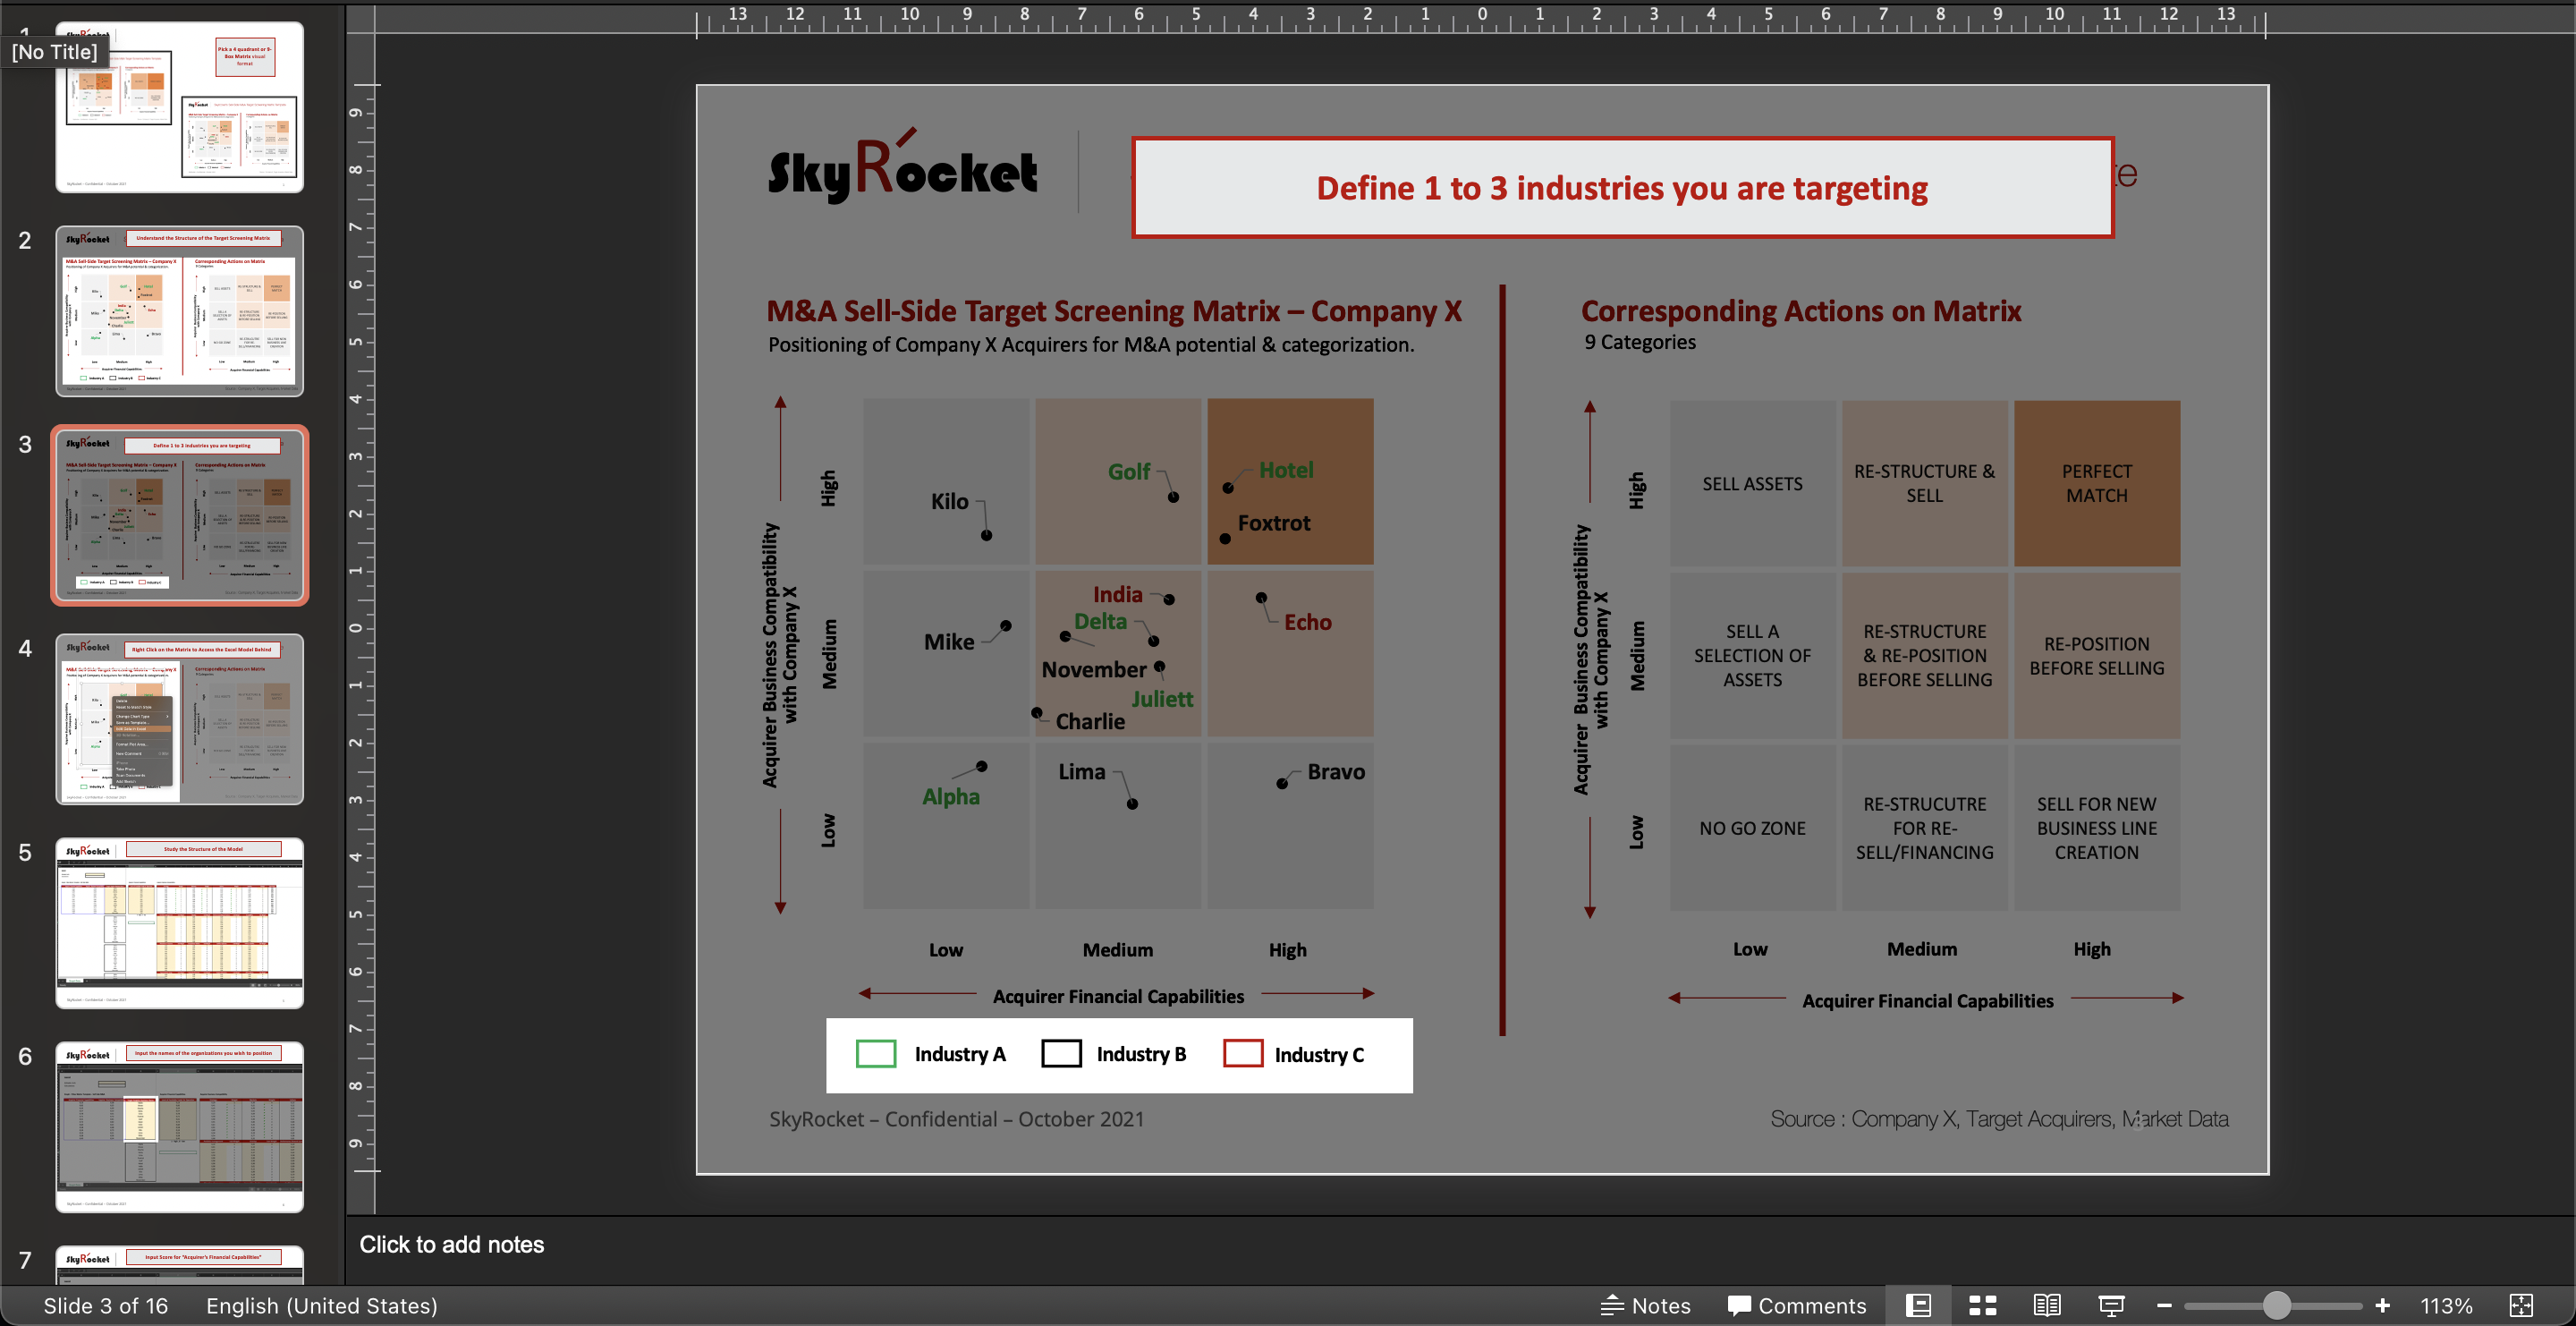This screenshot has height=1326, width=2576.
Task: Select slide 5 thumbnail
Action: [x=180, y=923]
